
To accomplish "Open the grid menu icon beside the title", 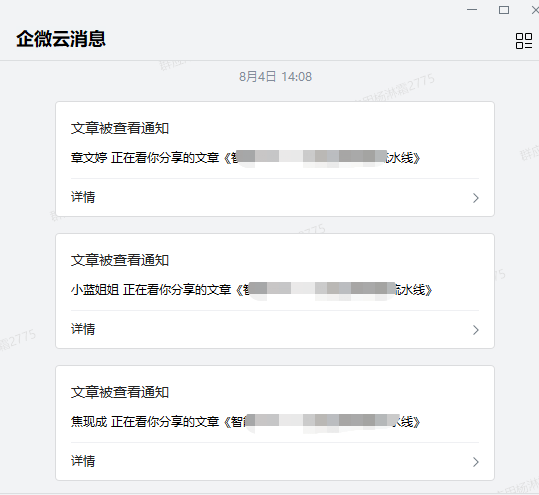I will [x=524, y=41].
